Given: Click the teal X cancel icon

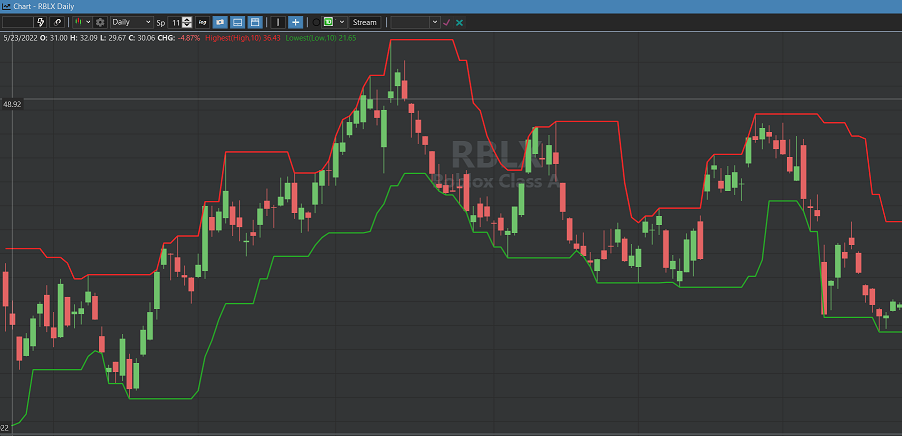Looking at the screenshot, I should pos(459,22).
